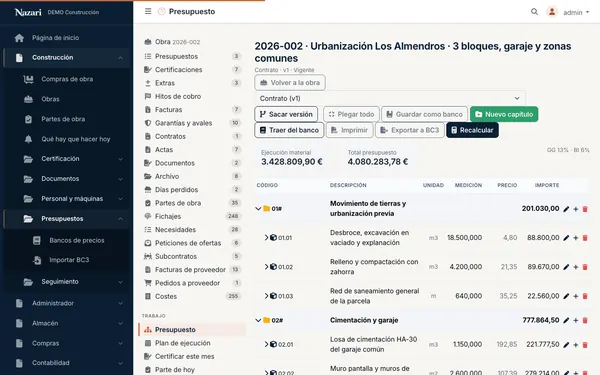
Task: Delete row 02.01 with trash icon
Action: point(585,345)
